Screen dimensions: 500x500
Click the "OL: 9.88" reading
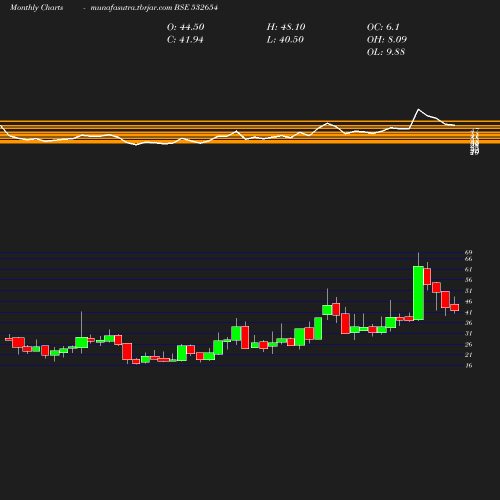(386, 52)
